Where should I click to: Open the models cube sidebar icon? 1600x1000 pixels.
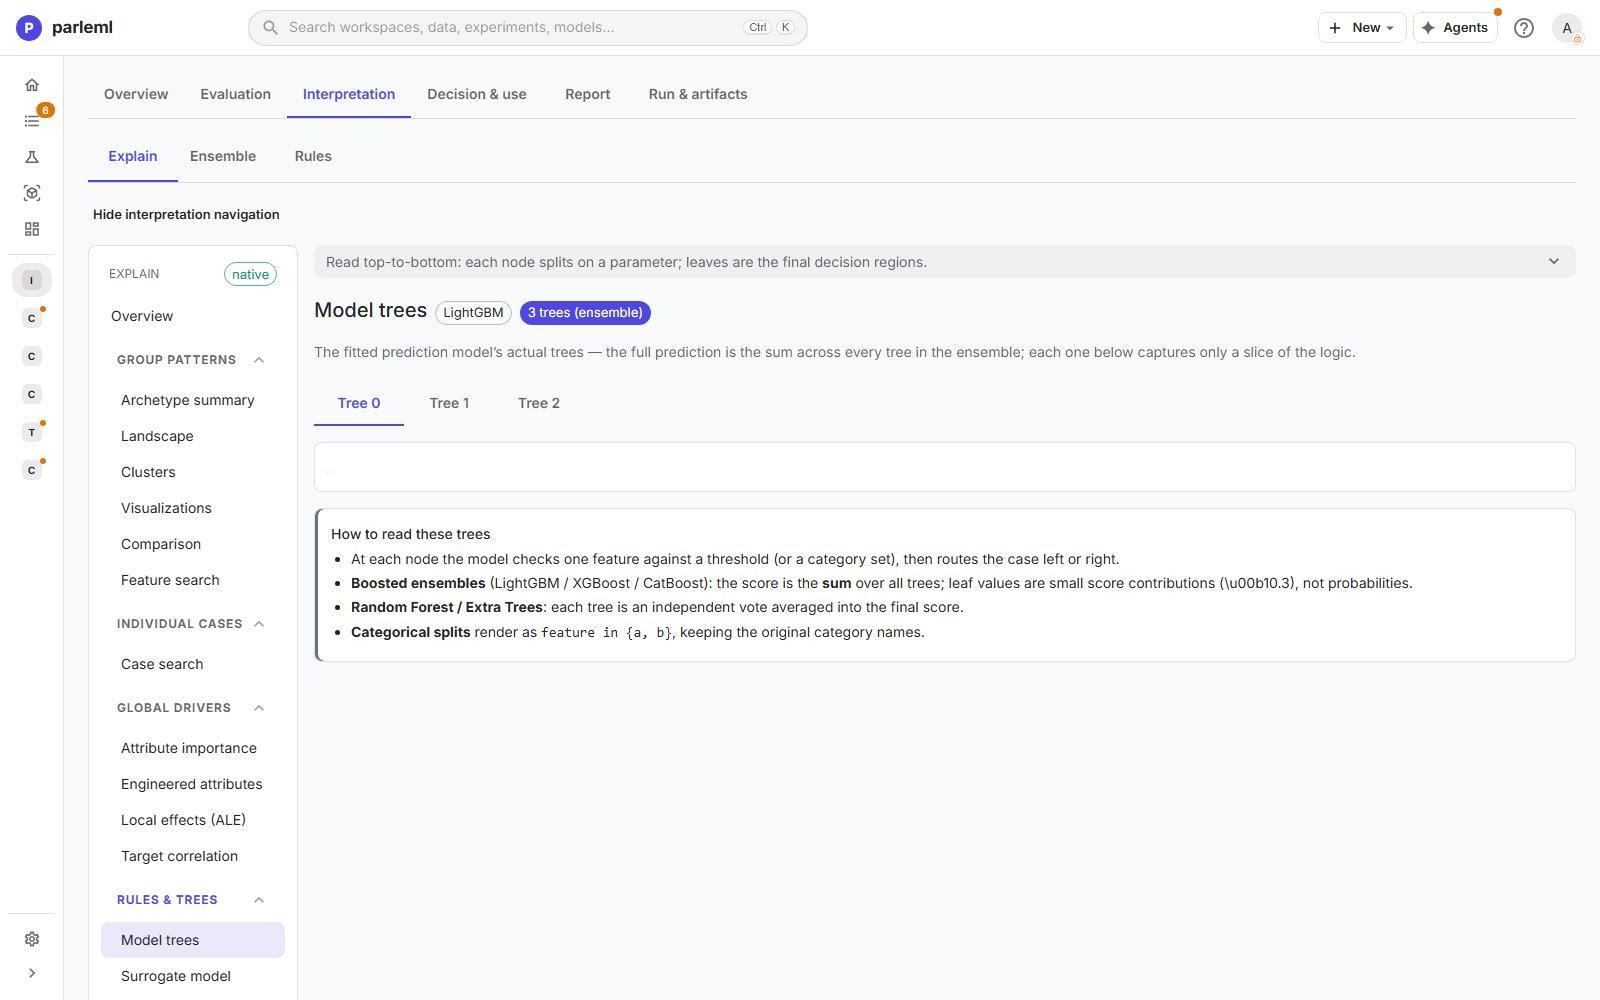[32, 193]
